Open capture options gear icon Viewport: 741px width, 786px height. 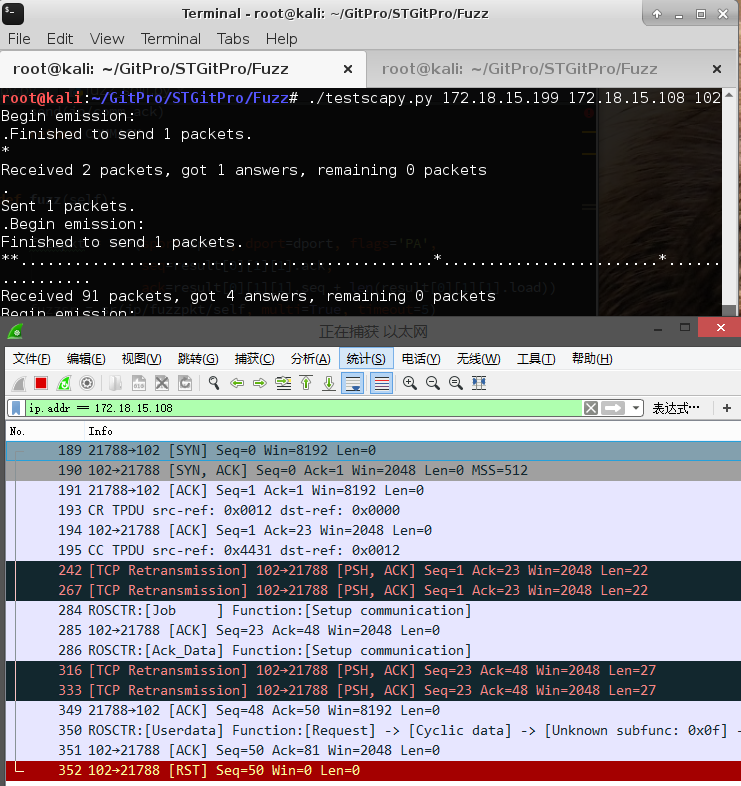point(87,383)
